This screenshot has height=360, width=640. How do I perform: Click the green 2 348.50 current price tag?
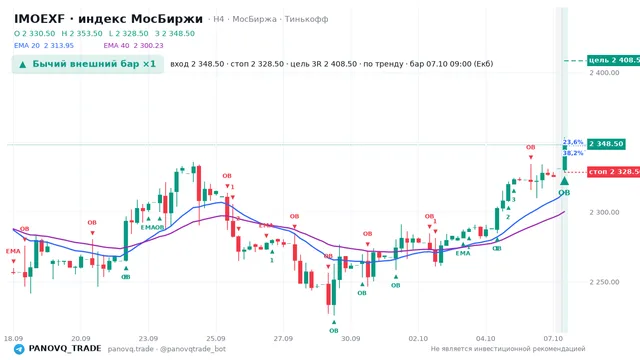point(606,144)
